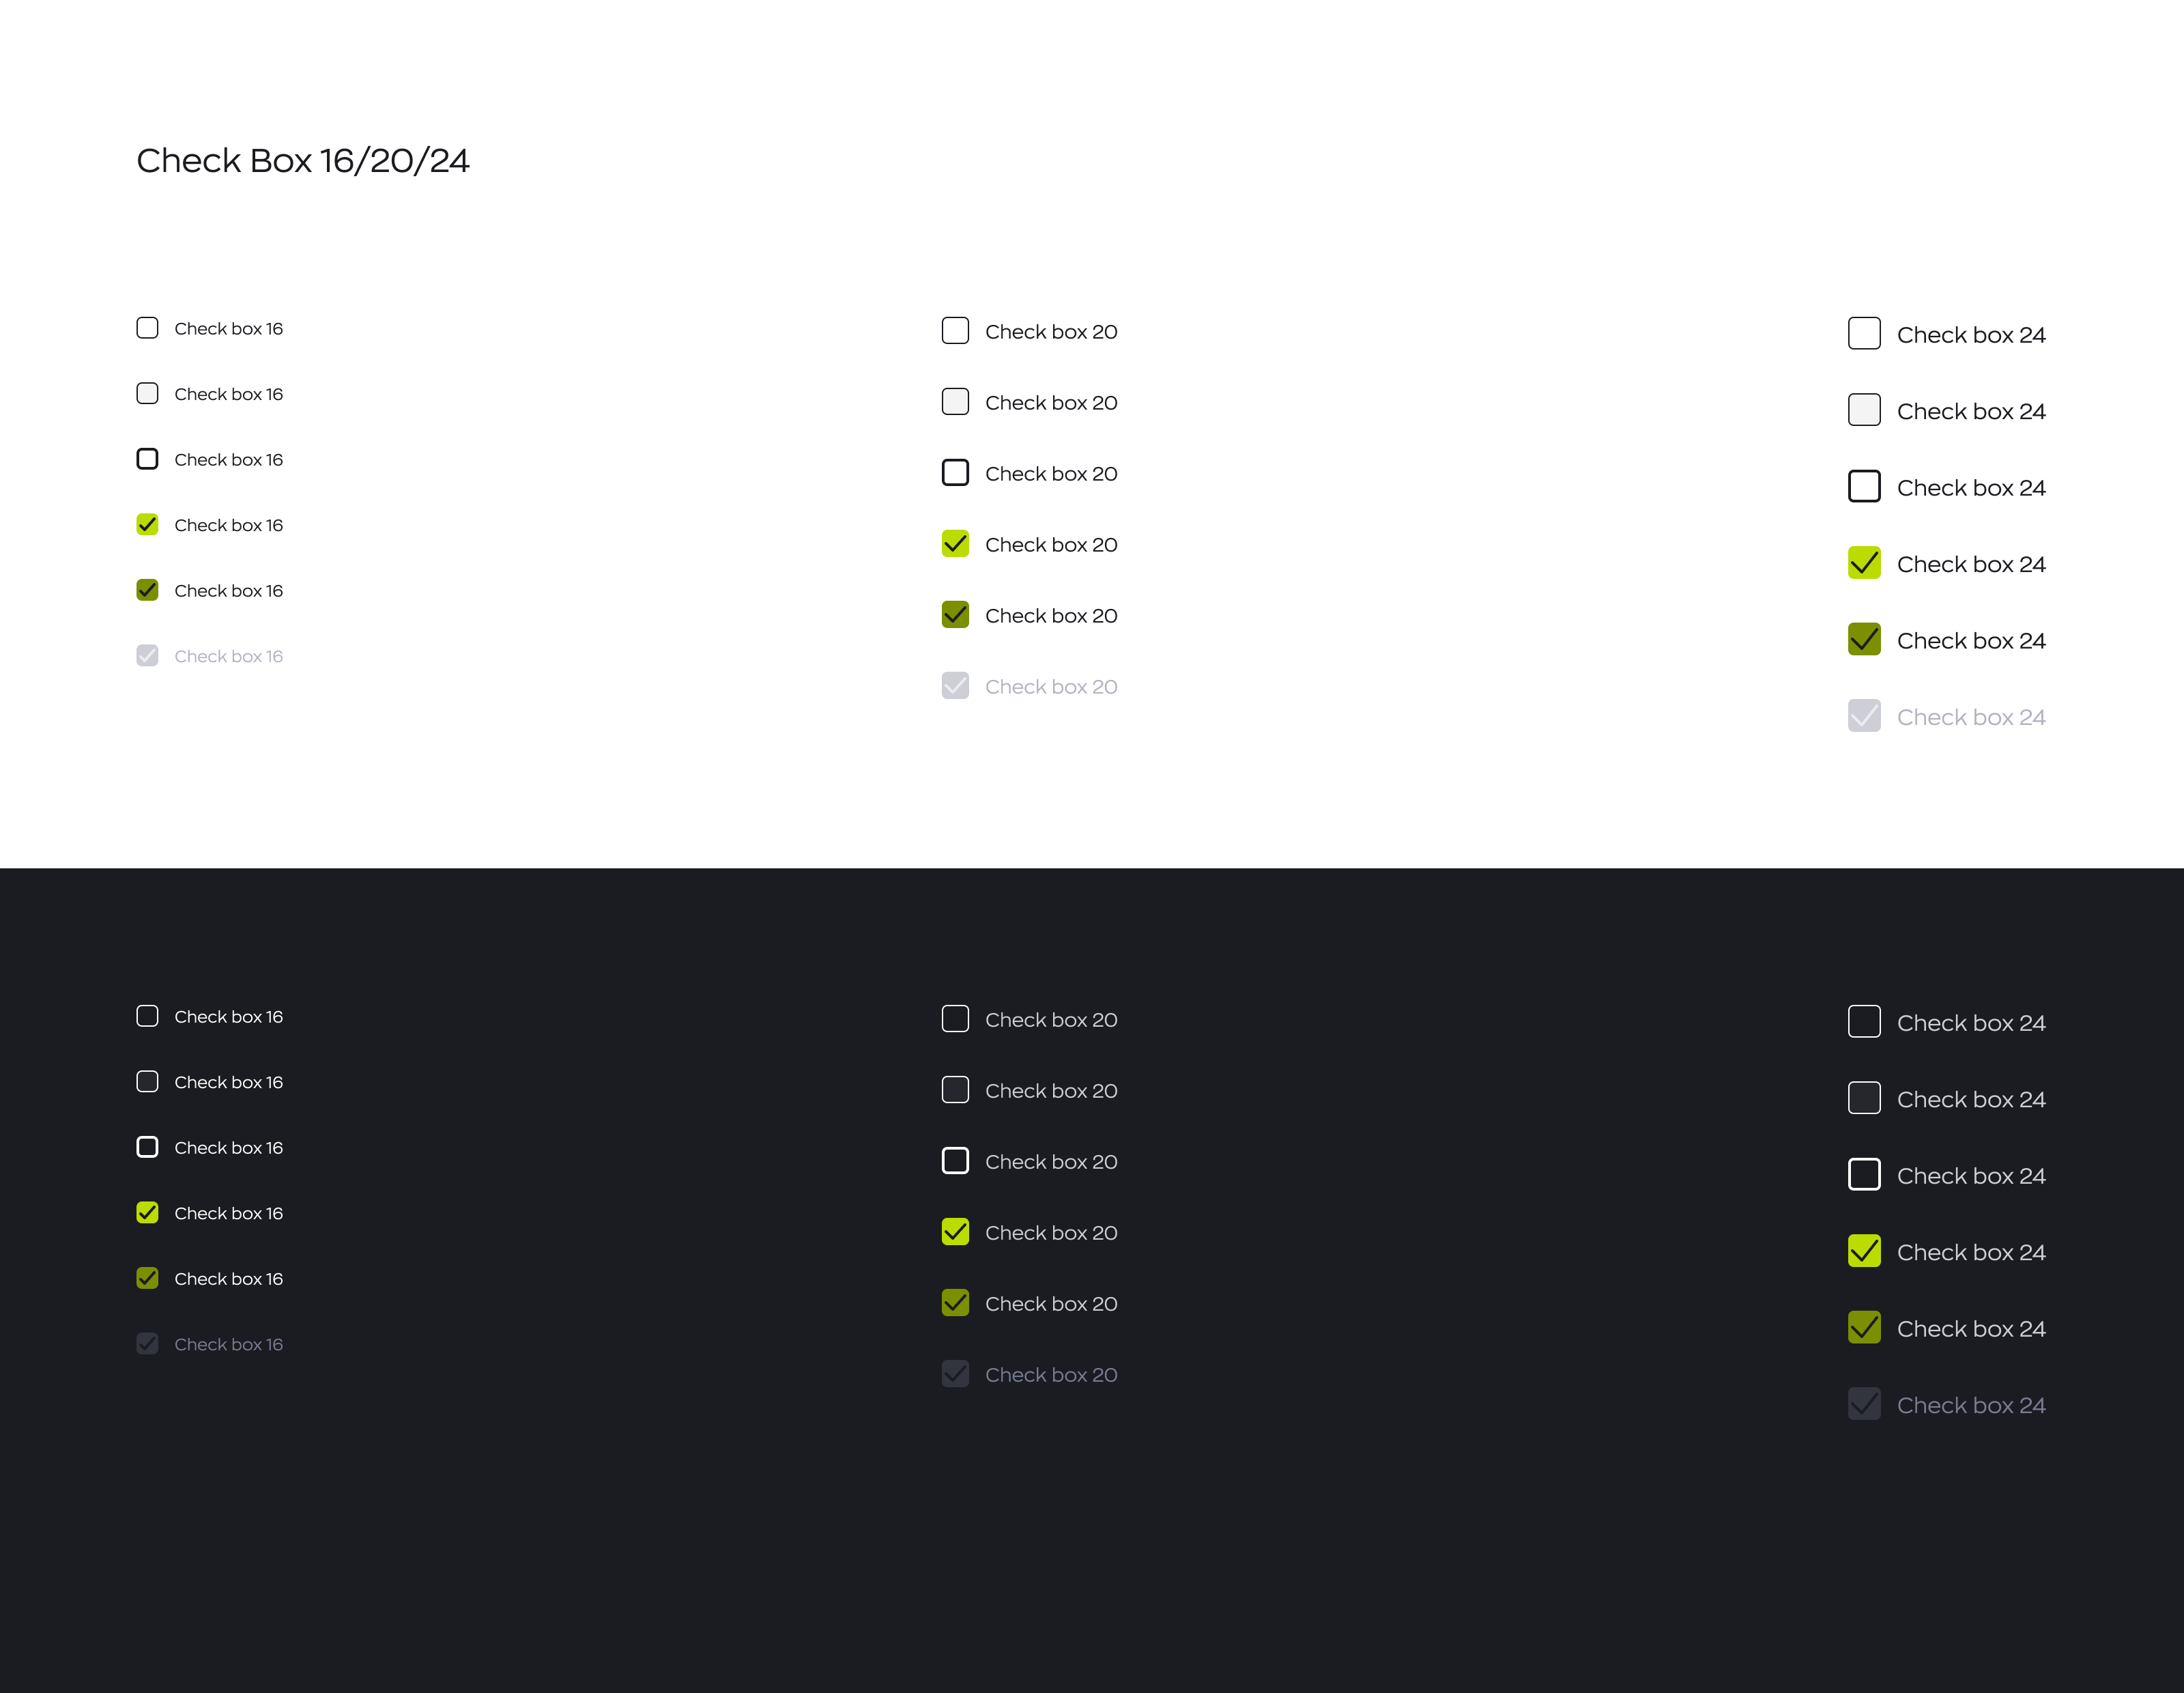Viewport: 2184px width, 1693px height.
Task: Select topmost empty Check box 20, dark section
Action: click(955, 1019)
